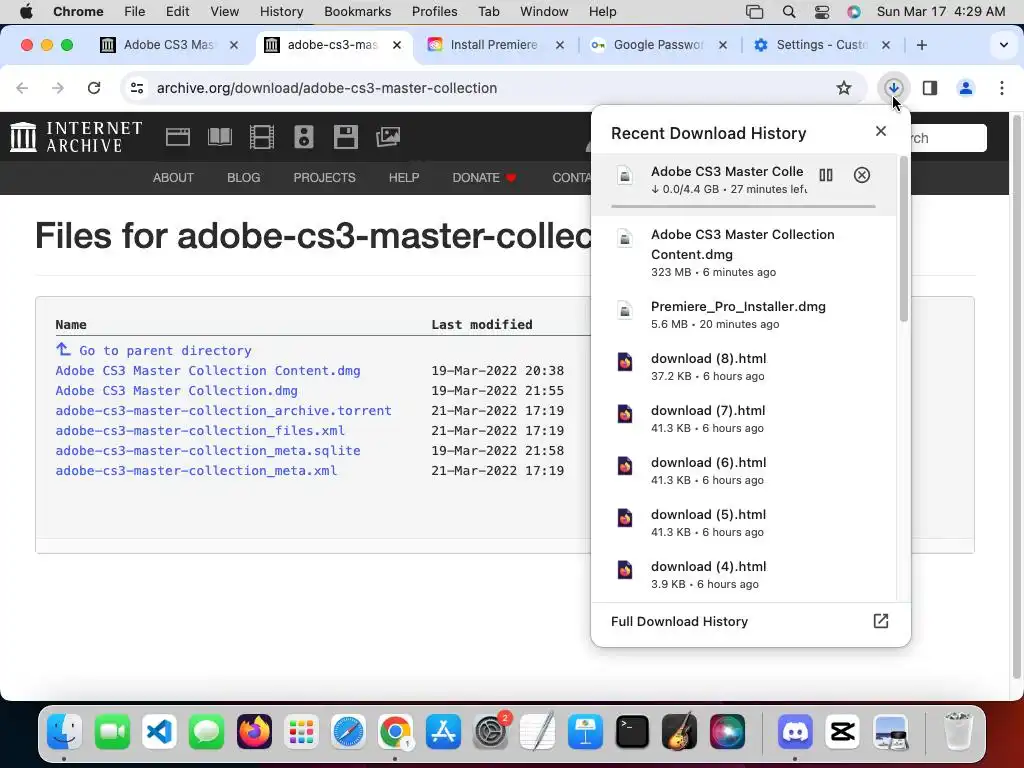
Task: Click the download progress bar
Action: coord(743,206)
